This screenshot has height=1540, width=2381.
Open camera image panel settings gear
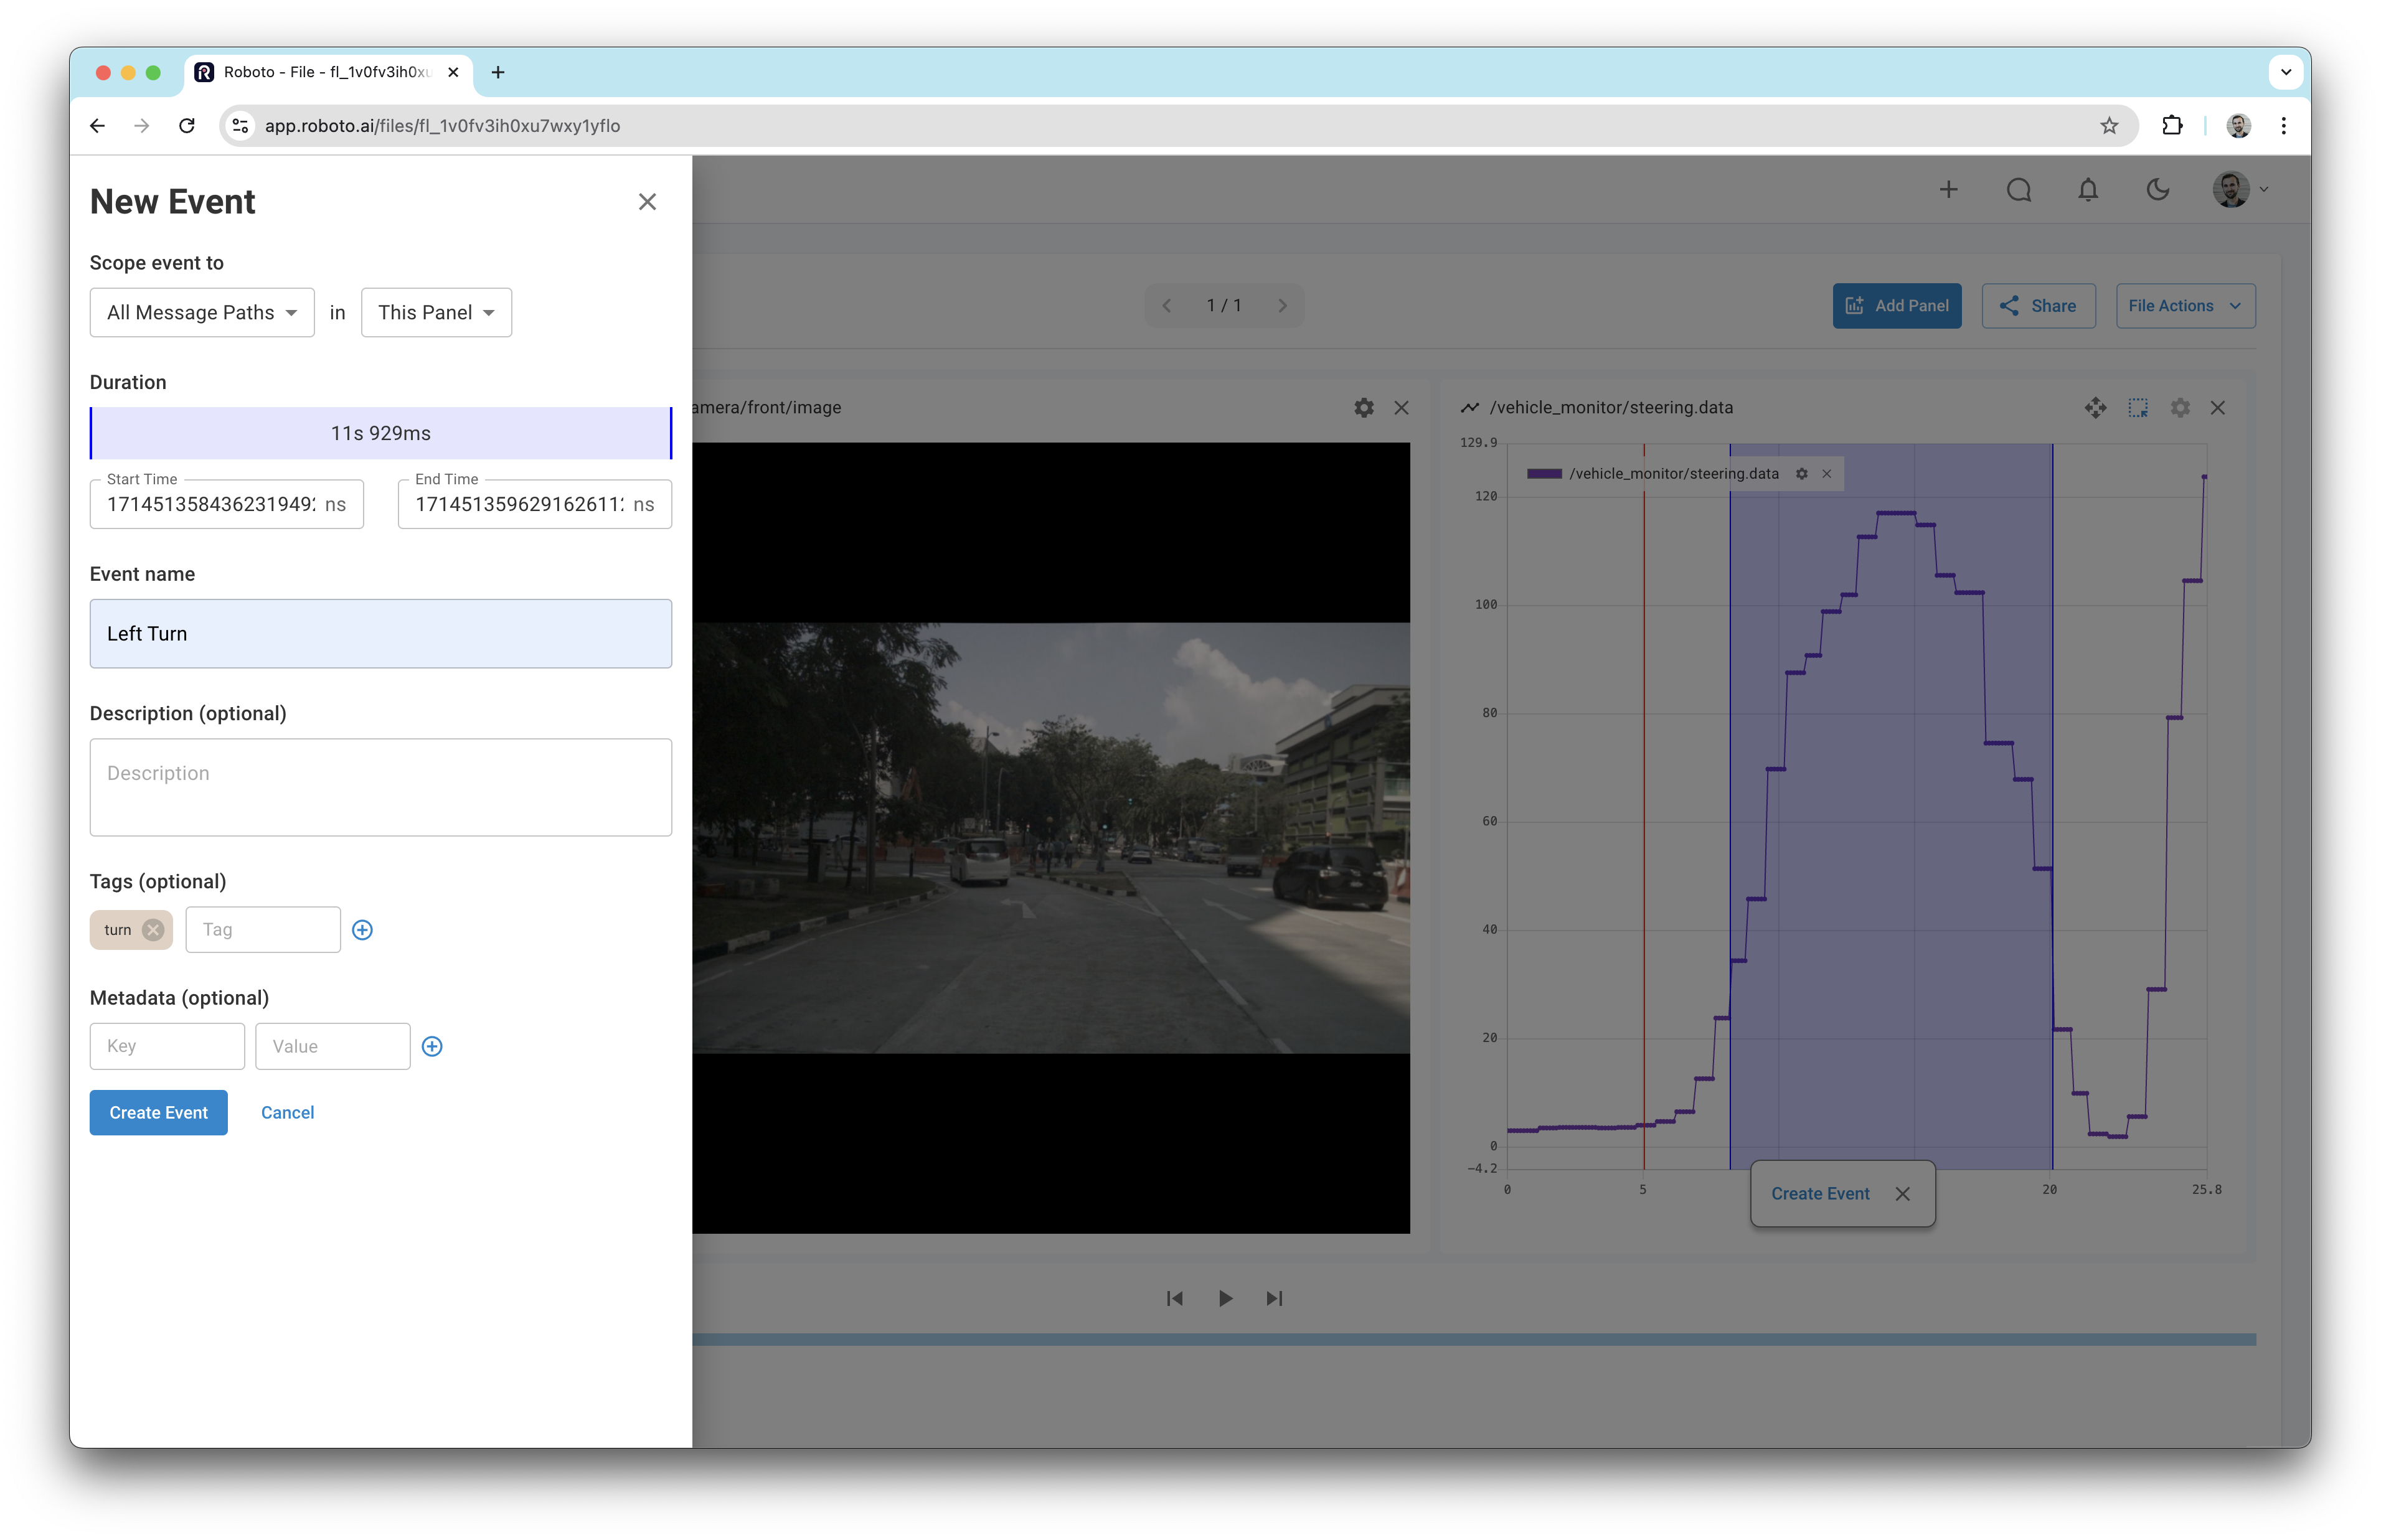click(x=1363, y=408)
